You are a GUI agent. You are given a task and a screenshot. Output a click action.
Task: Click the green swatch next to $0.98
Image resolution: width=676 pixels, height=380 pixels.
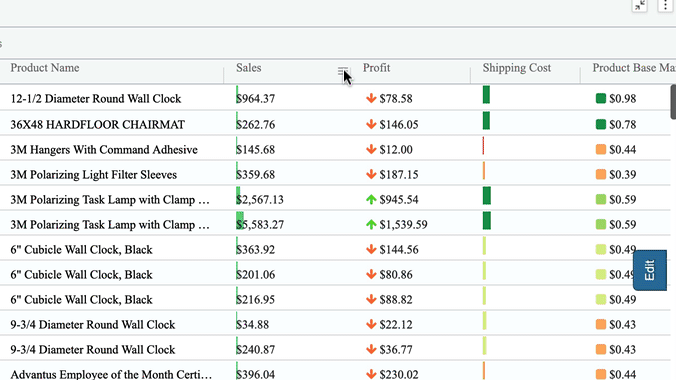[x=601, y=98]
